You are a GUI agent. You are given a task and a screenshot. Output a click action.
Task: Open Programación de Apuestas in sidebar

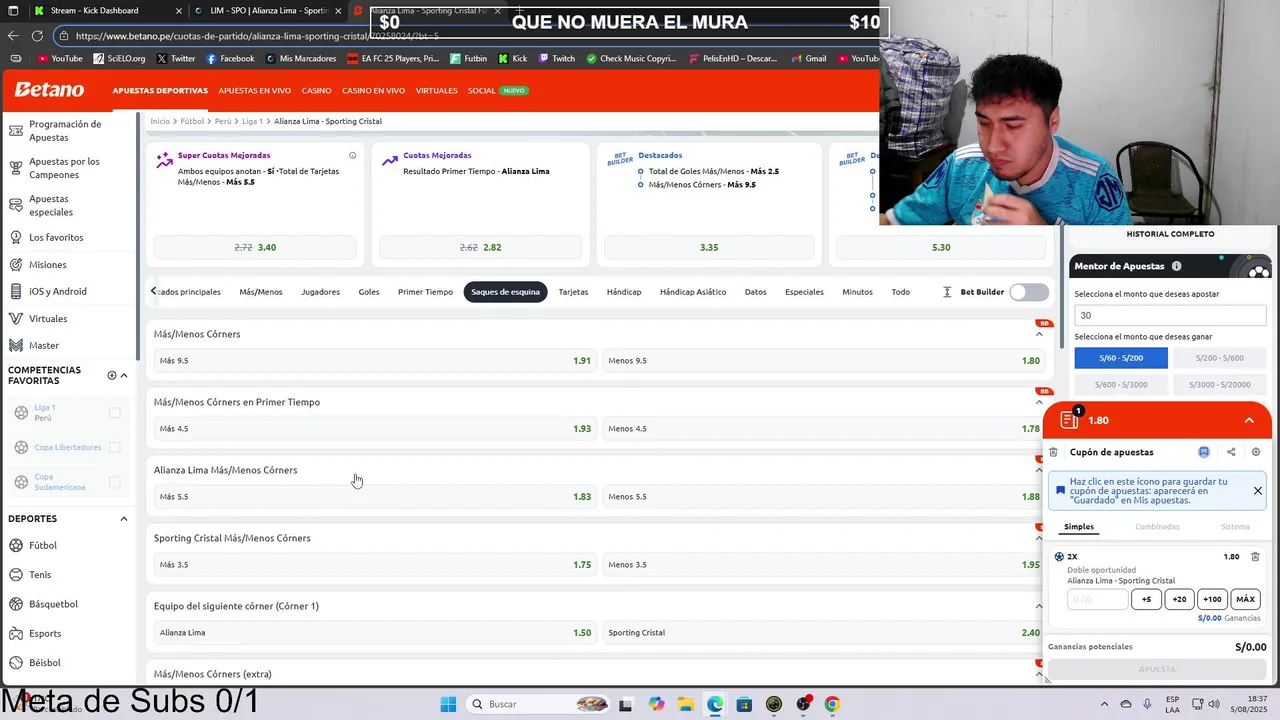66,131
